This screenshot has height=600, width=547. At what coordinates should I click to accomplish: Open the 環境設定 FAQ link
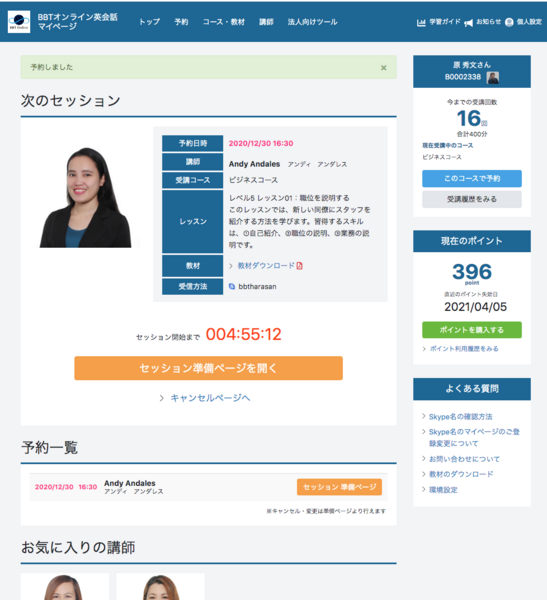[443, 490]
